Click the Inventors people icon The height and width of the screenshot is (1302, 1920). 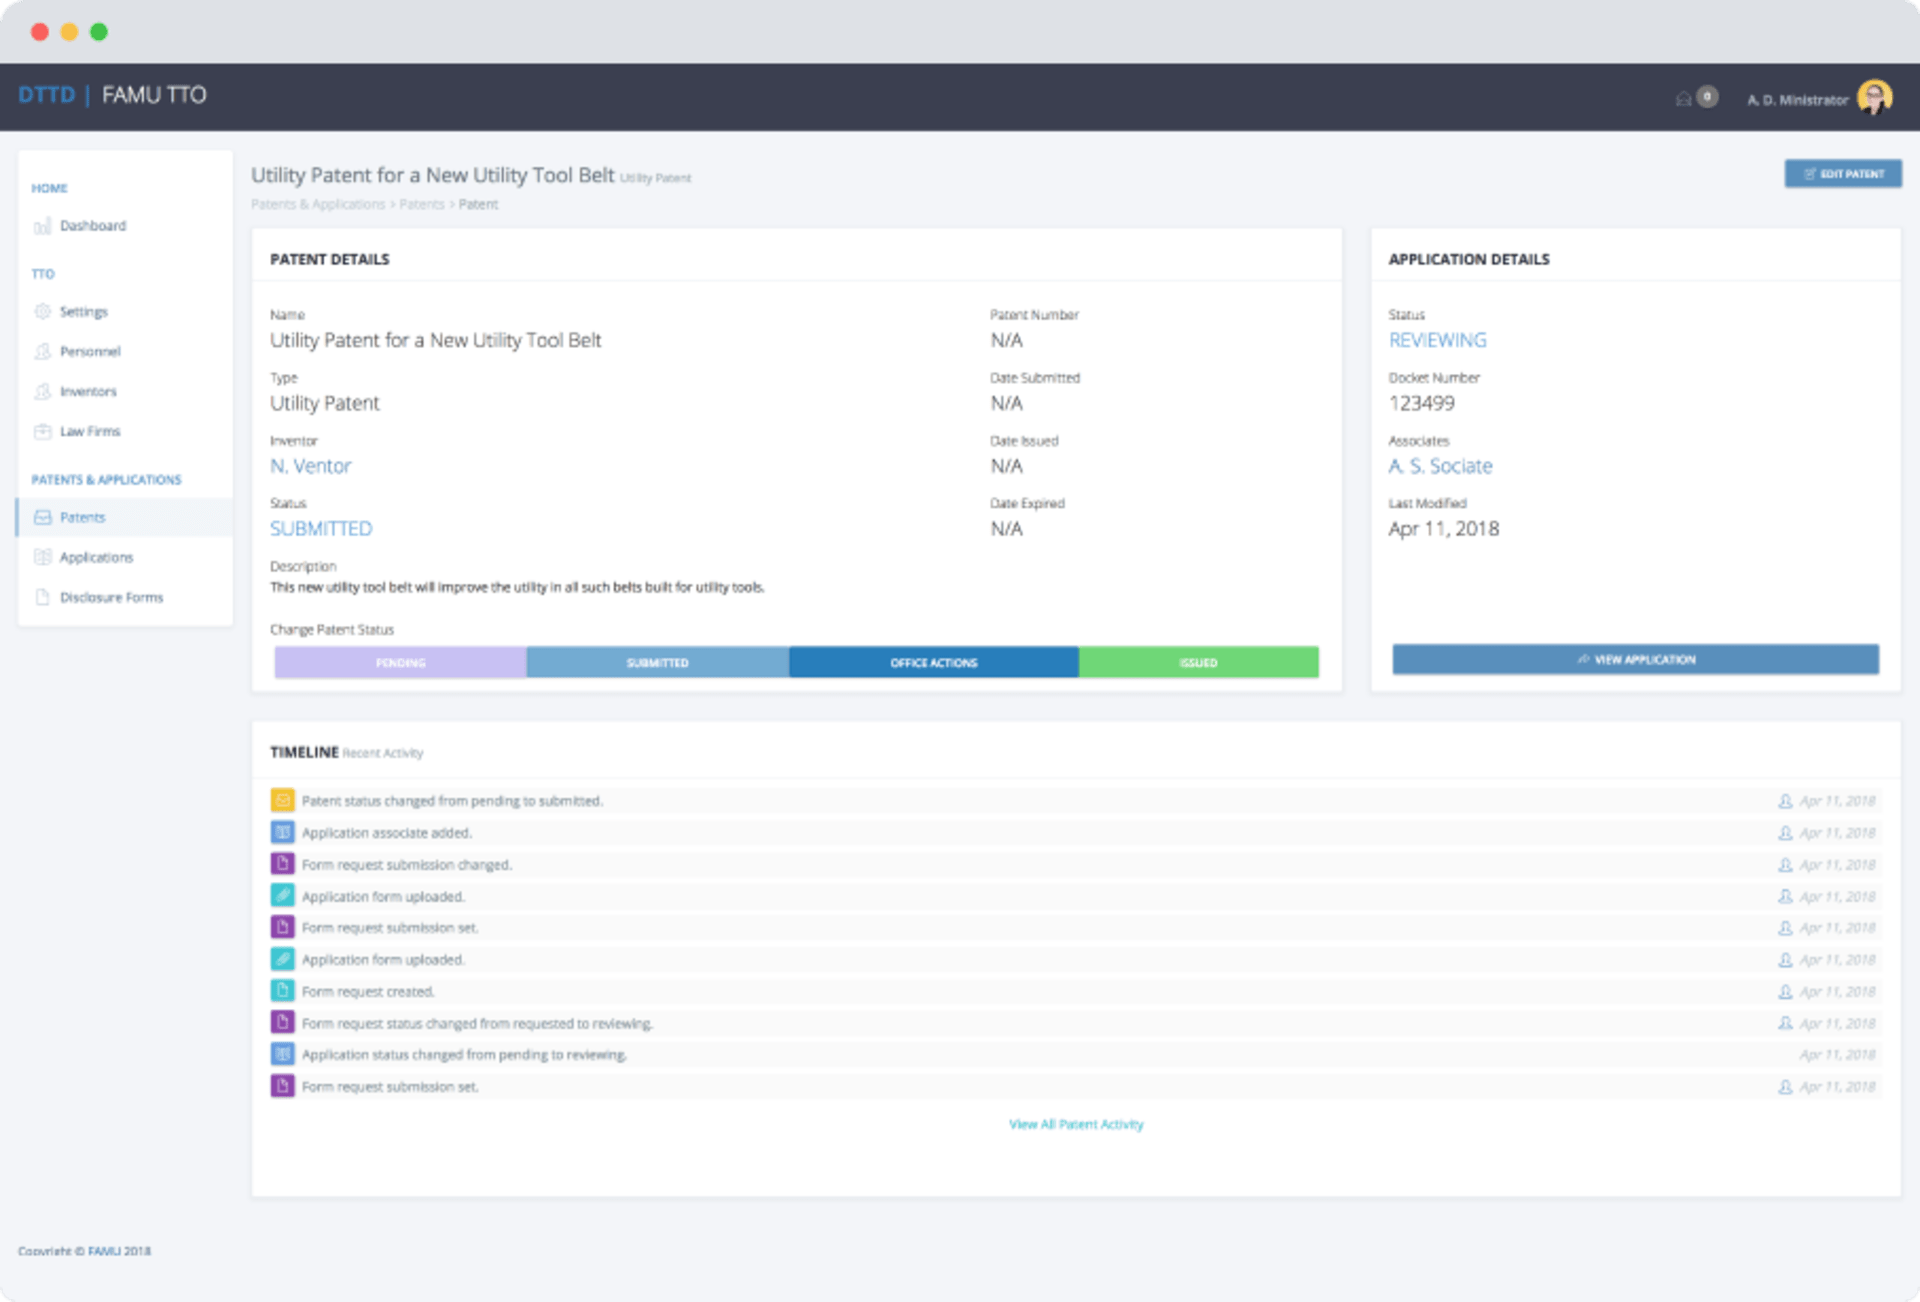(43, 391)
